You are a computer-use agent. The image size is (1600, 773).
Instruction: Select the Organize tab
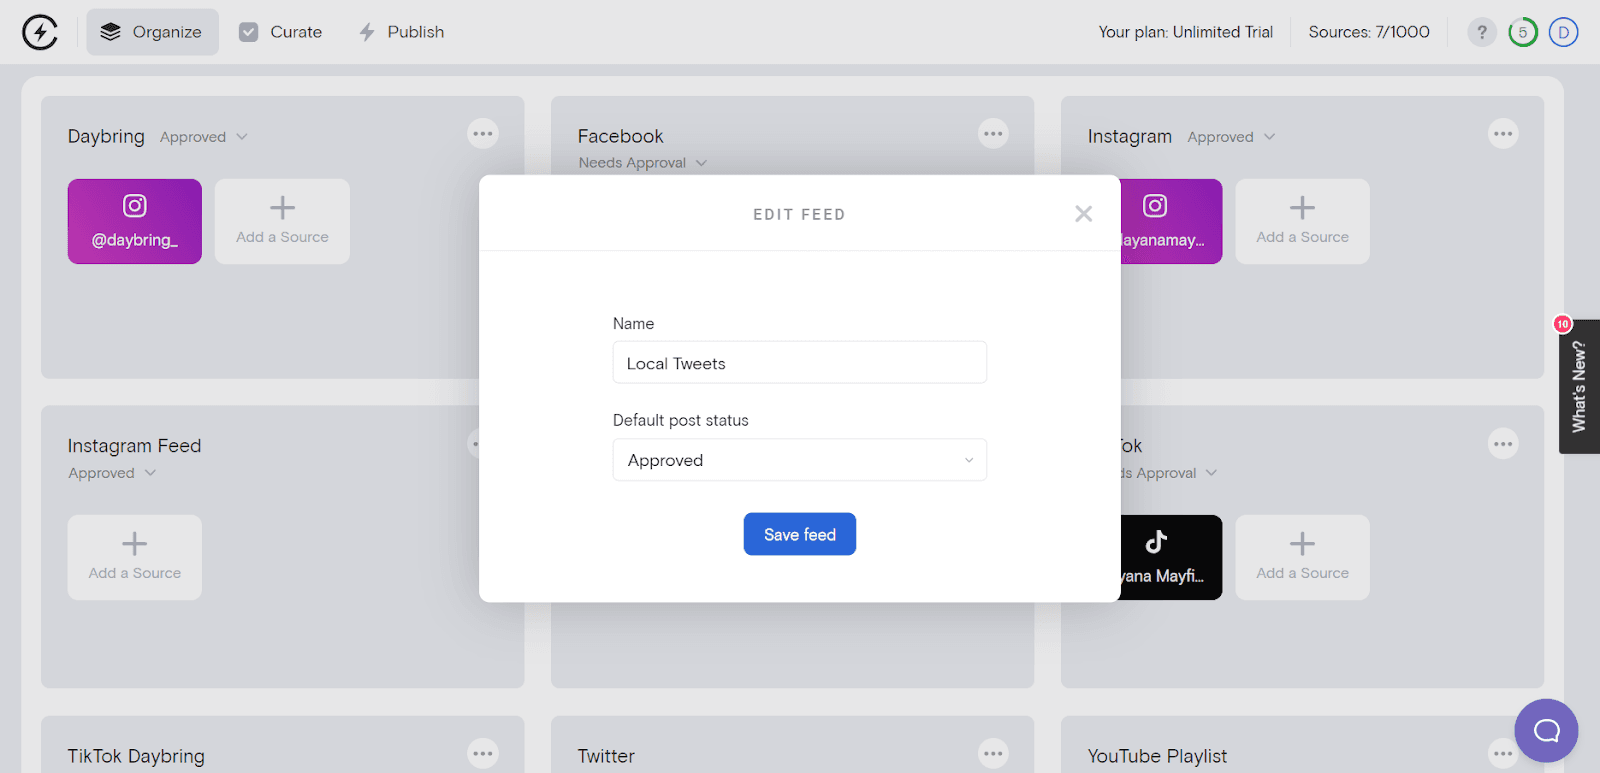(x=152, y=32)
